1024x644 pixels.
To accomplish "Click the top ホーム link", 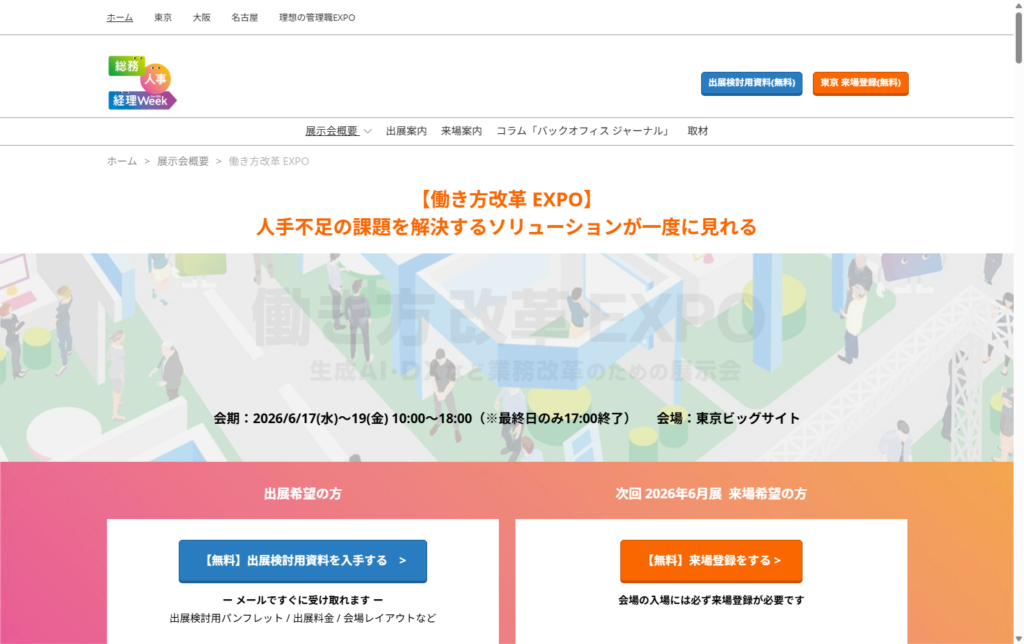I will point(120,18).
